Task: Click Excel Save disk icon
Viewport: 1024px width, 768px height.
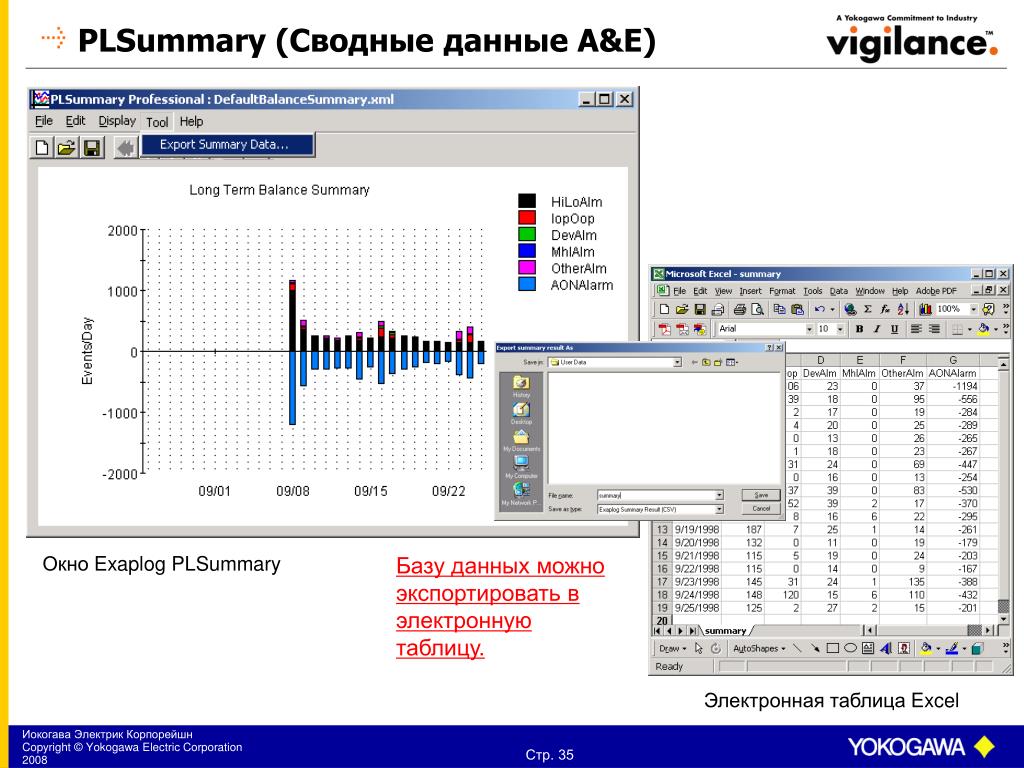Action: (x=700, y=309)
